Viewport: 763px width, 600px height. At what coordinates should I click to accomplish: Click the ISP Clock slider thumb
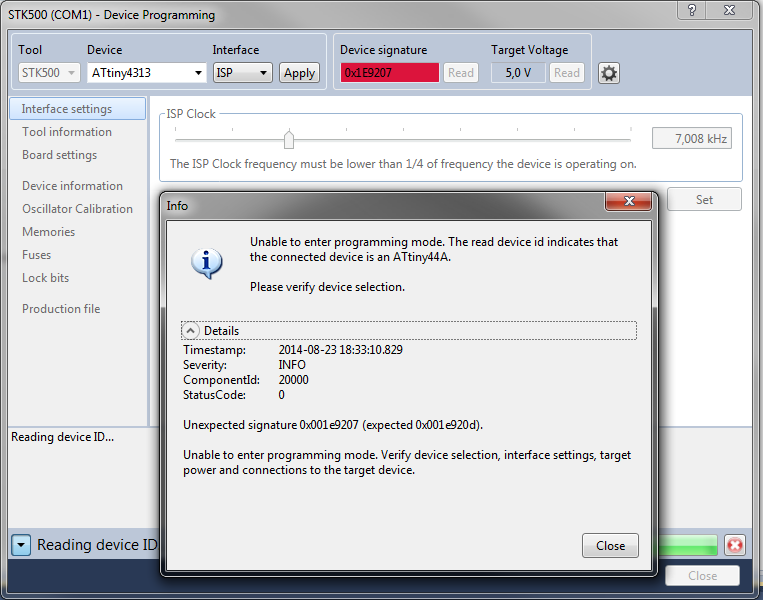point(289,140)
